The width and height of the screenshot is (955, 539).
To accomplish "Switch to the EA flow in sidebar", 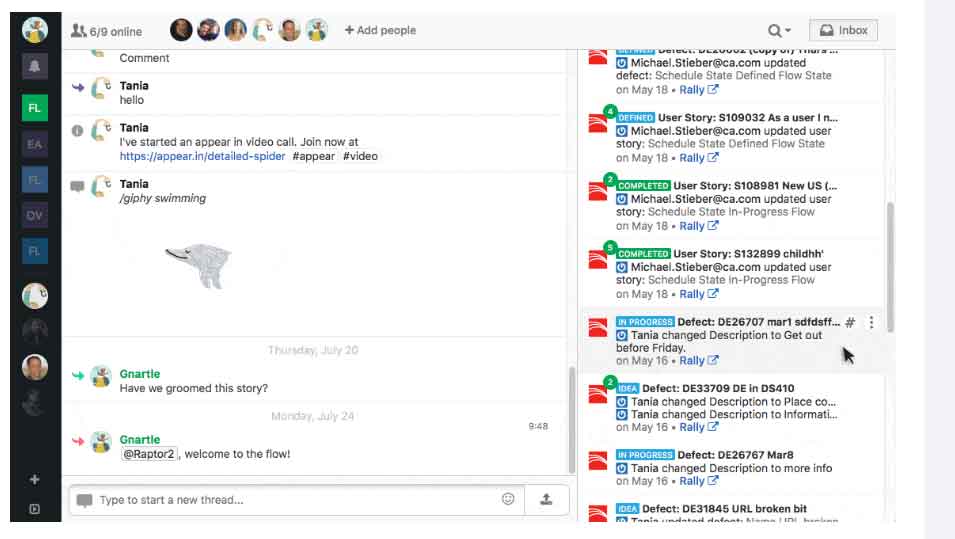I will click(34, 144).
